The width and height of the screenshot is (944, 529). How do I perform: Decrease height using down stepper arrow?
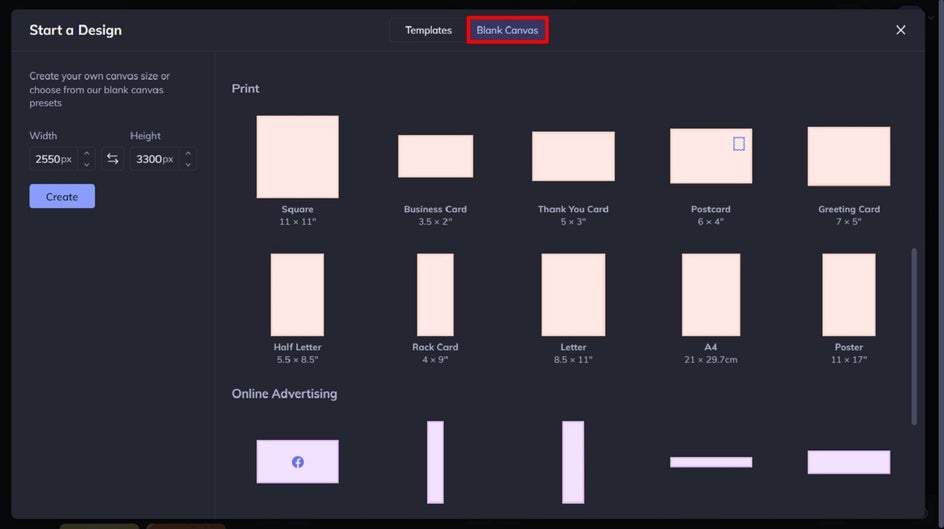point(188,164)
